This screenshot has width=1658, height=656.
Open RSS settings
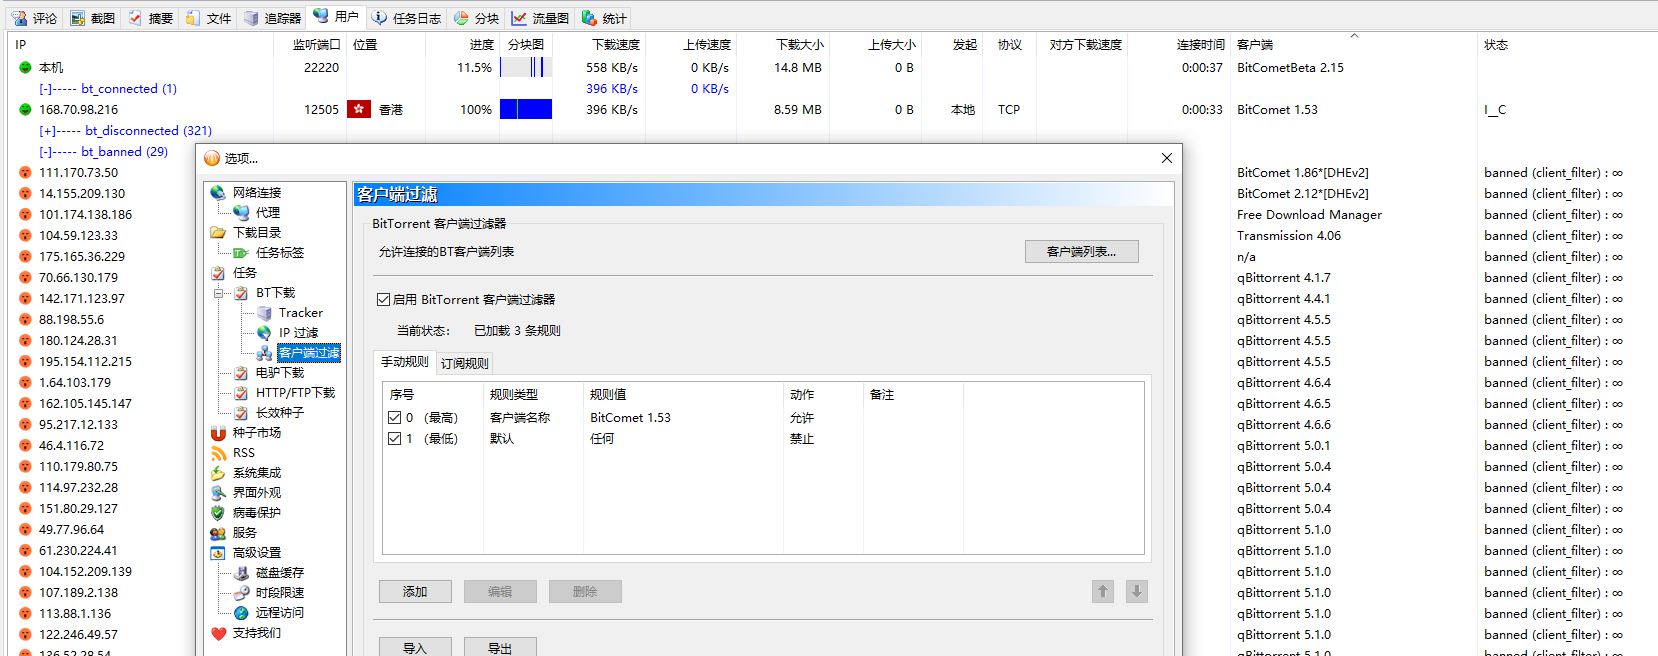pyautogui.click(x=244, y=453)
